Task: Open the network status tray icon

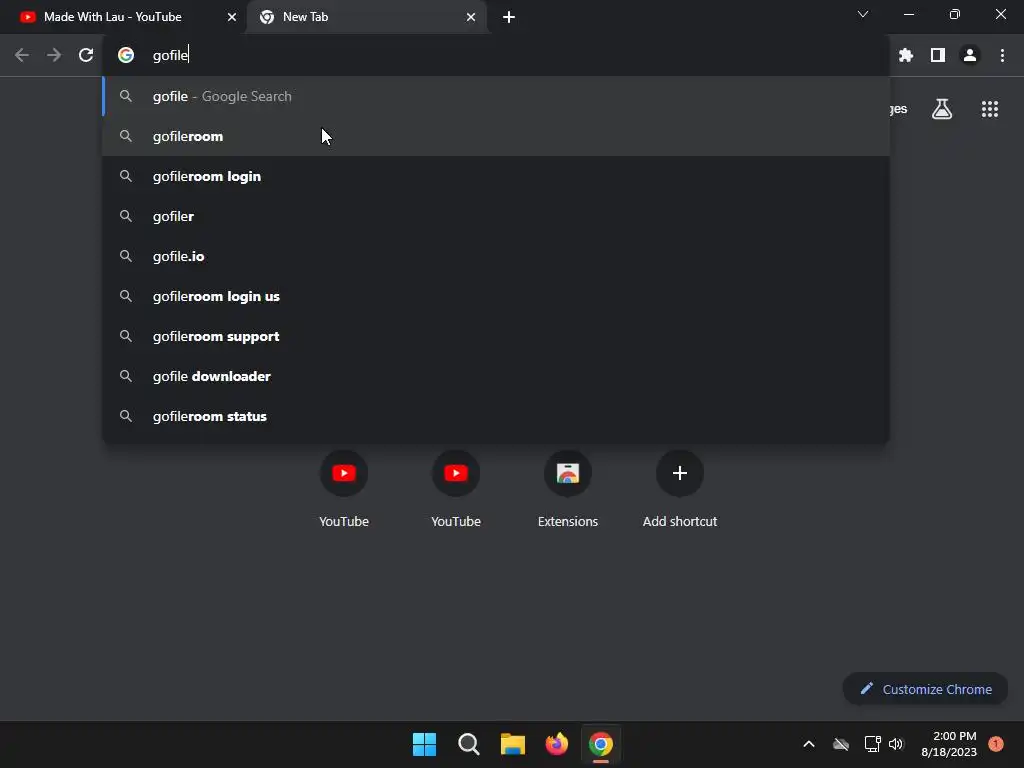Action: point(872,744)
